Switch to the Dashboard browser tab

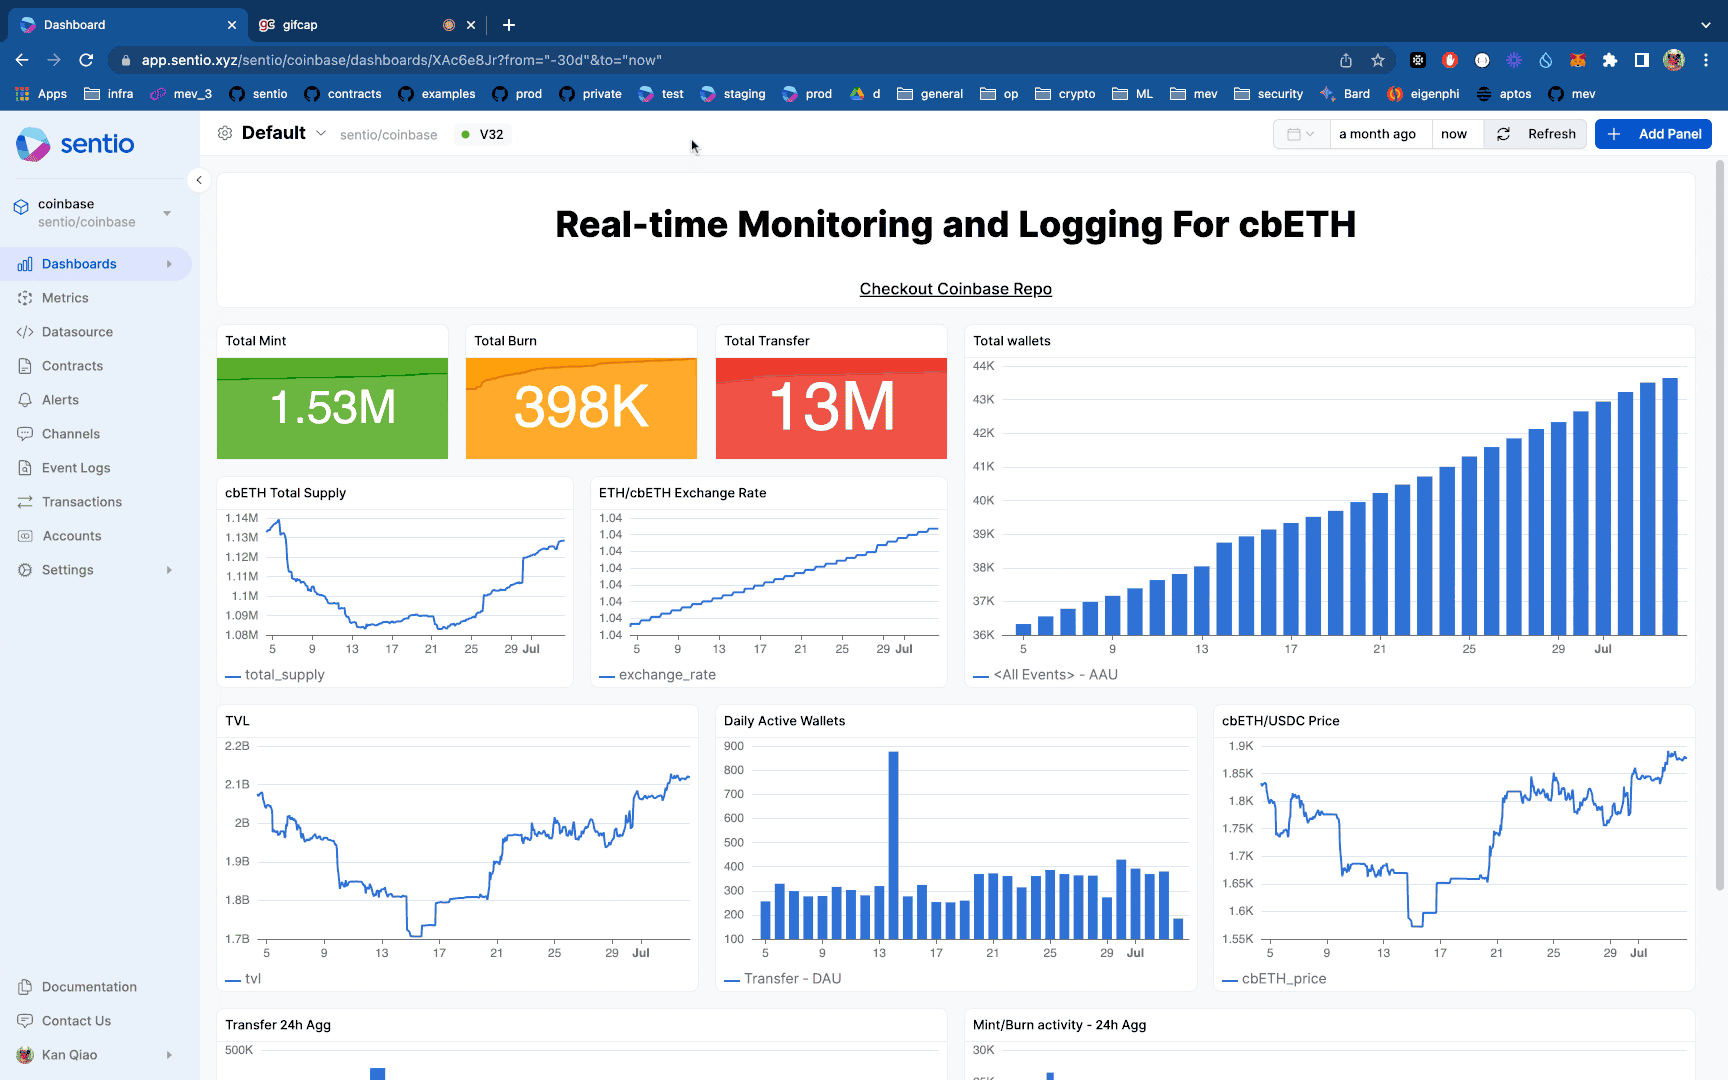pos(128,25)
